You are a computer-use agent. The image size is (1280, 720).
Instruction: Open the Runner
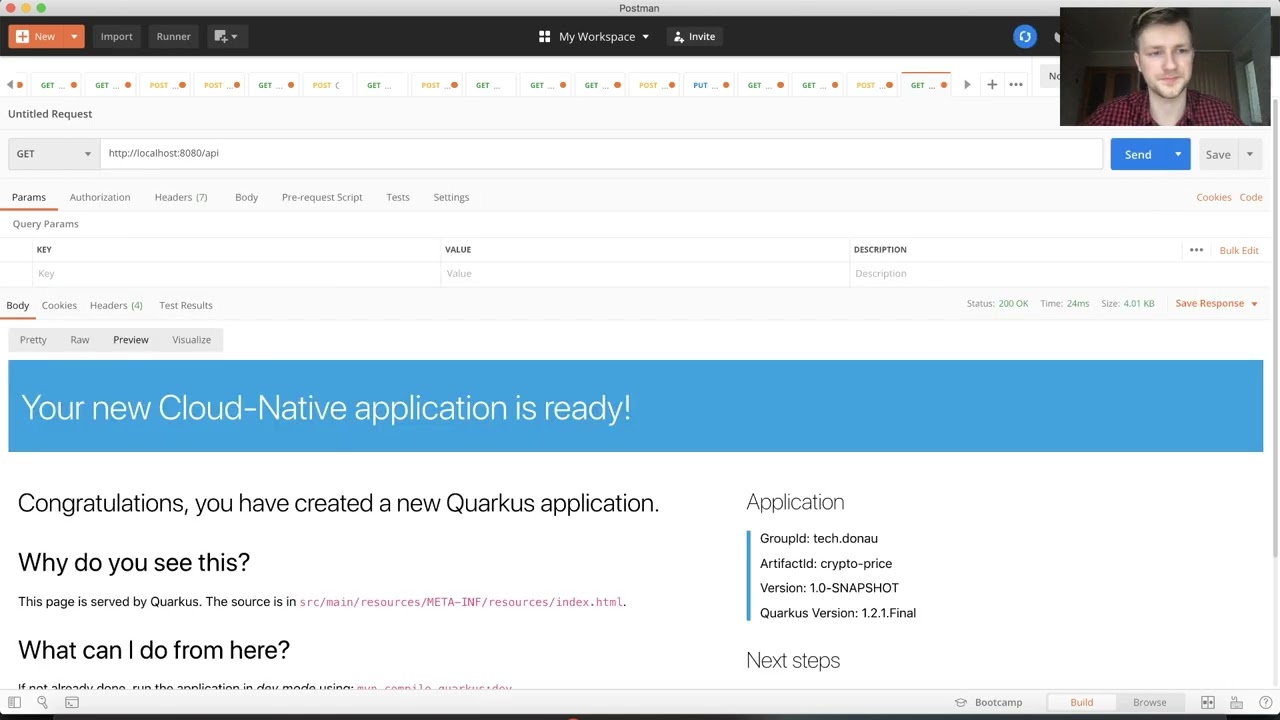173,36
